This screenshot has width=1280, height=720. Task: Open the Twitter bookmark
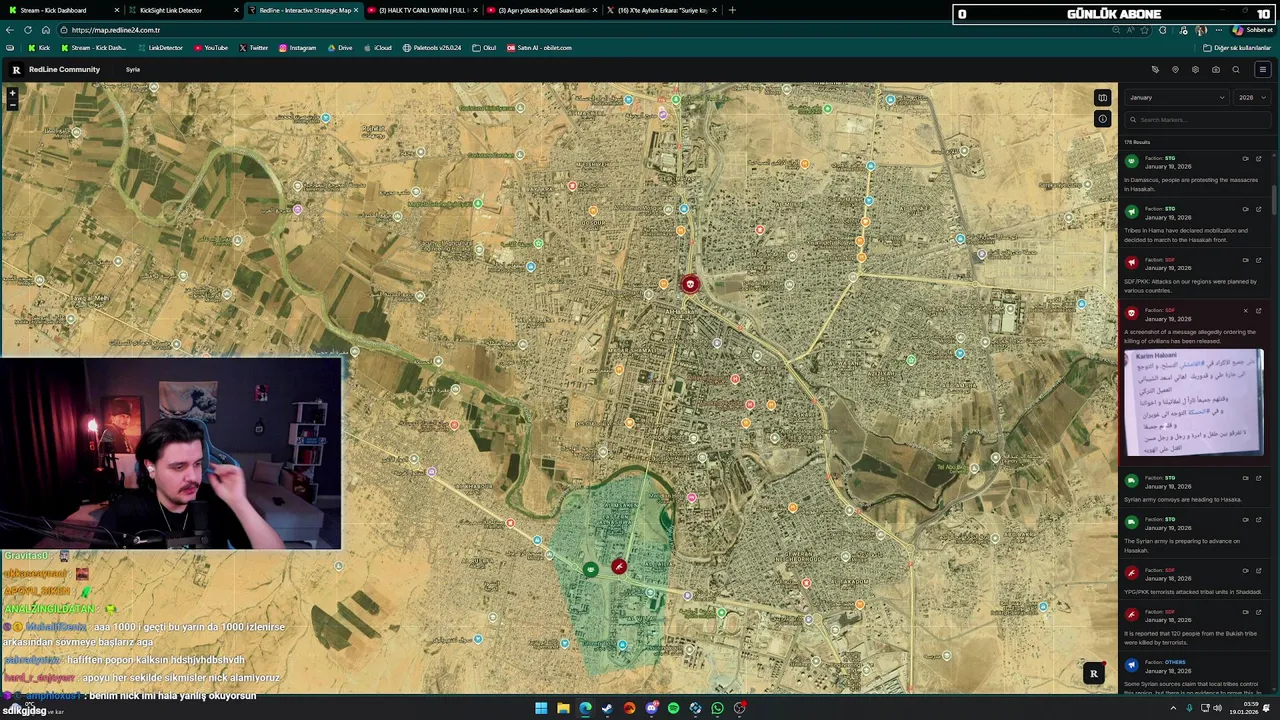tap(254, 48)
